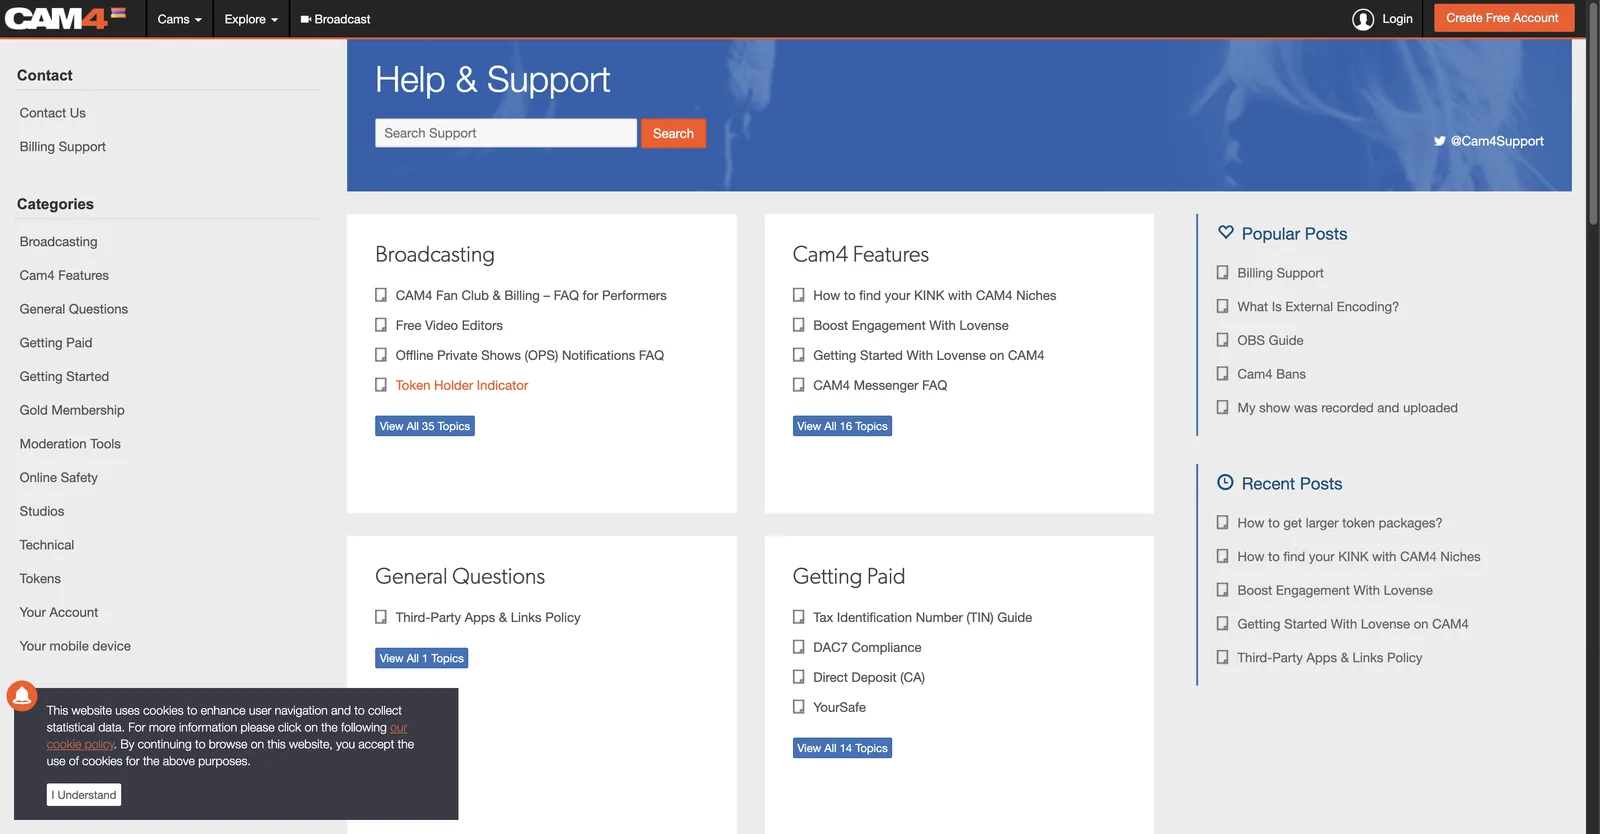
Task: Click document icon beside My show was recorded
Action: coord(1222,408)
